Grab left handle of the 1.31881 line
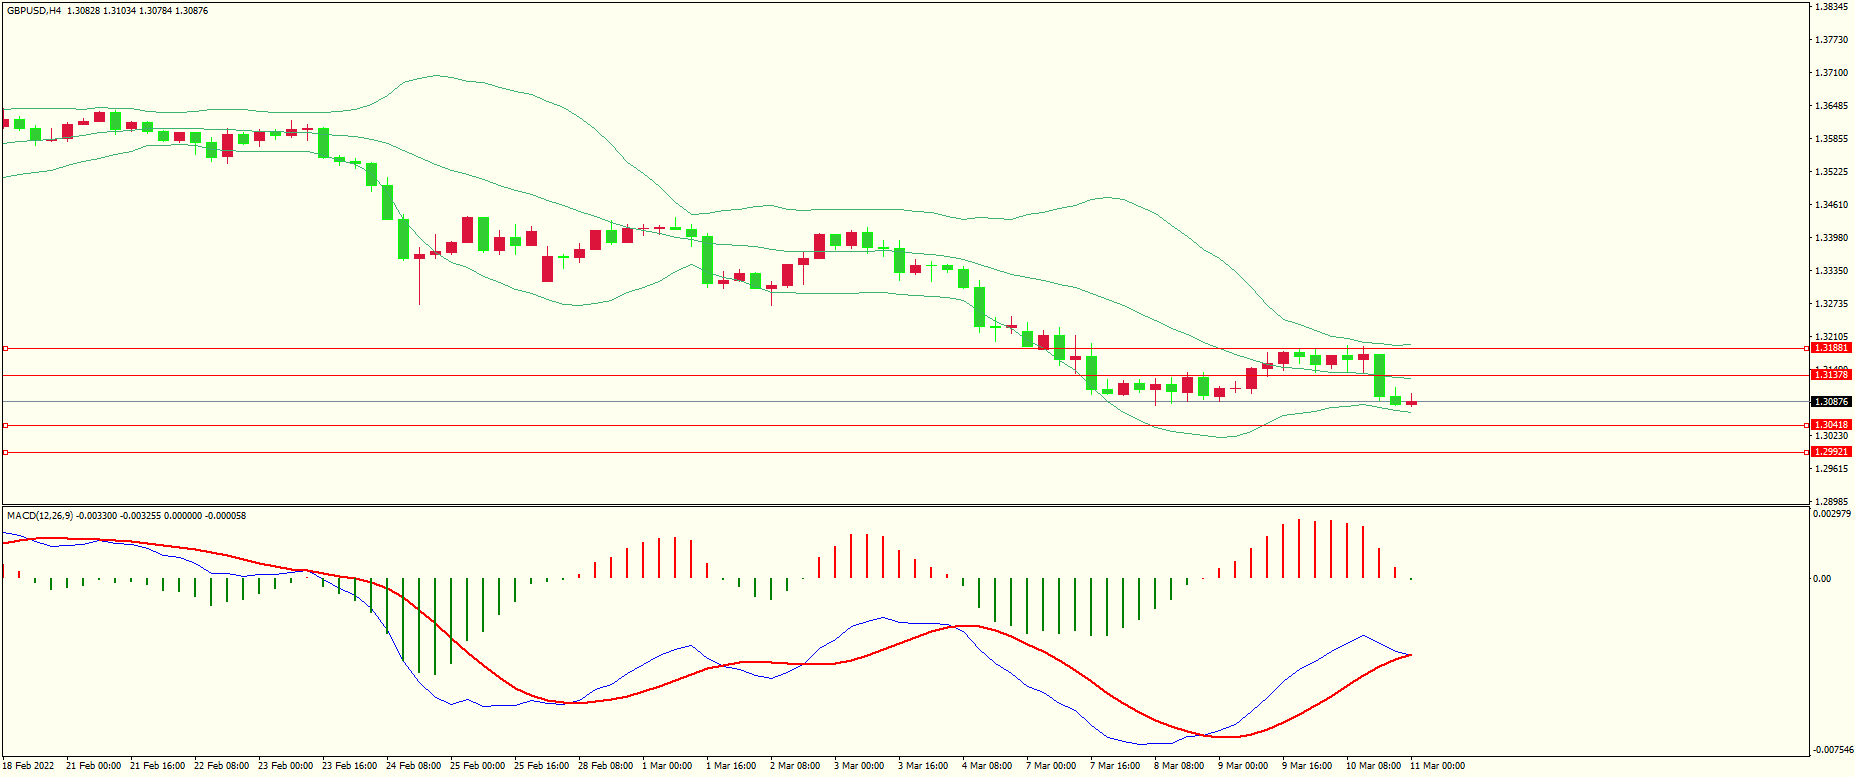This screenshot has width=1855, height=777. pyautogui.click(x=5, y=349)
